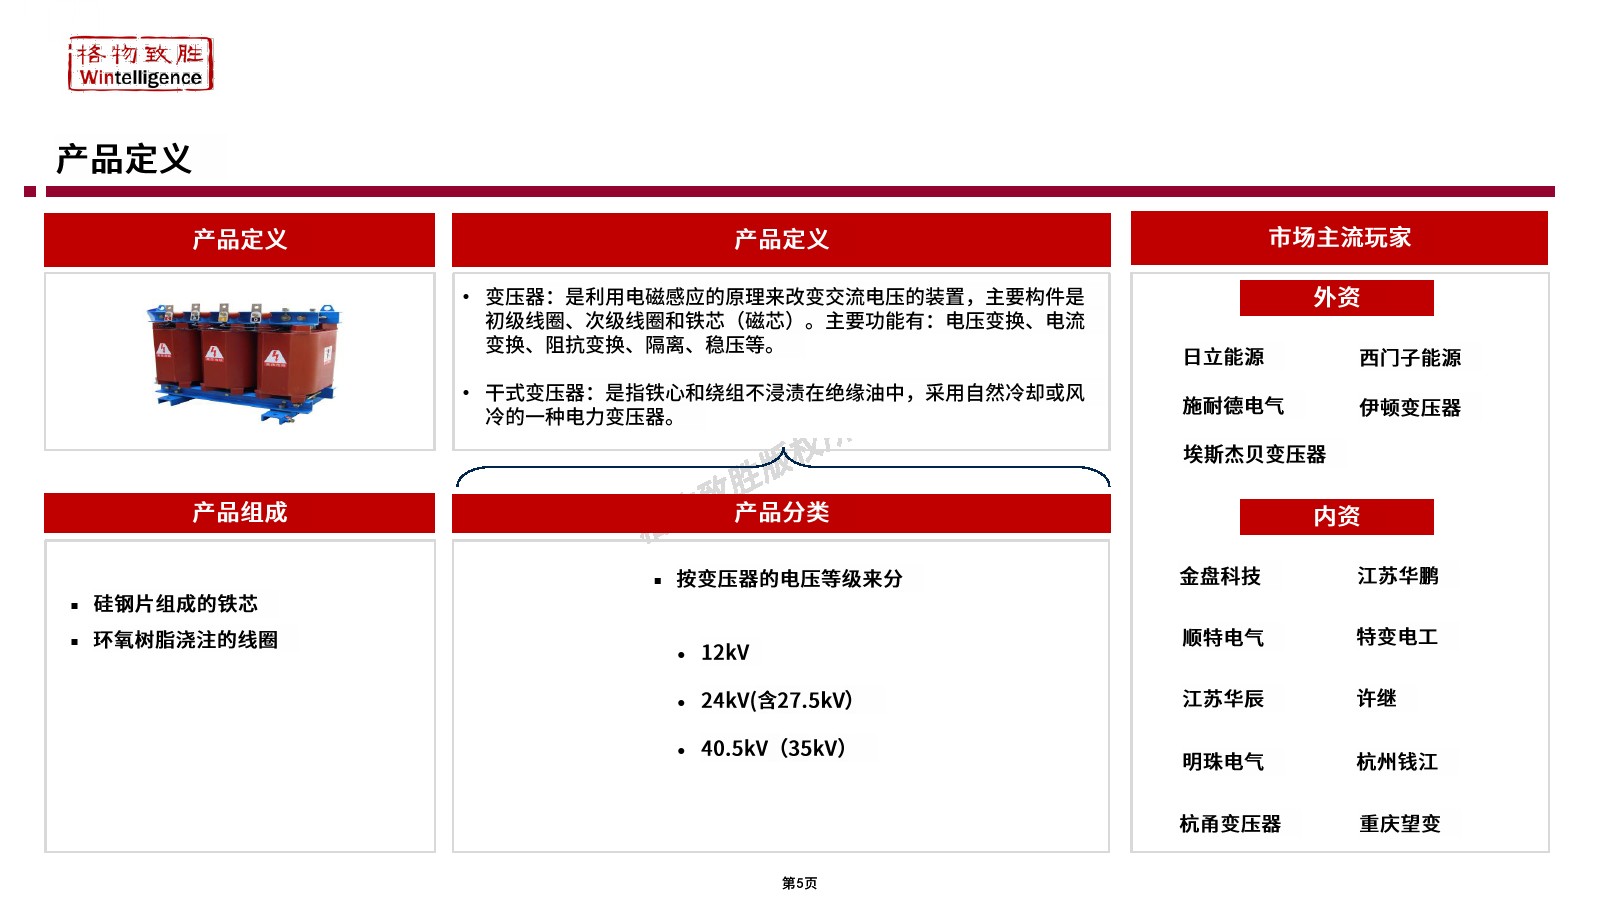Click the page number 第5页

(x=799, y=883)
